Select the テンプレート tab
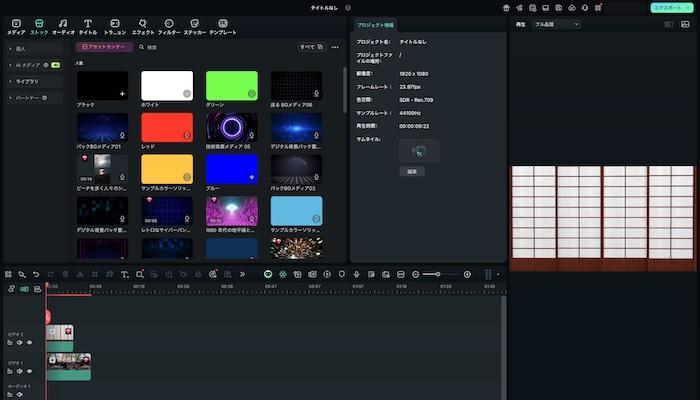This screenshot has width=700, height=400. [222, 25]
